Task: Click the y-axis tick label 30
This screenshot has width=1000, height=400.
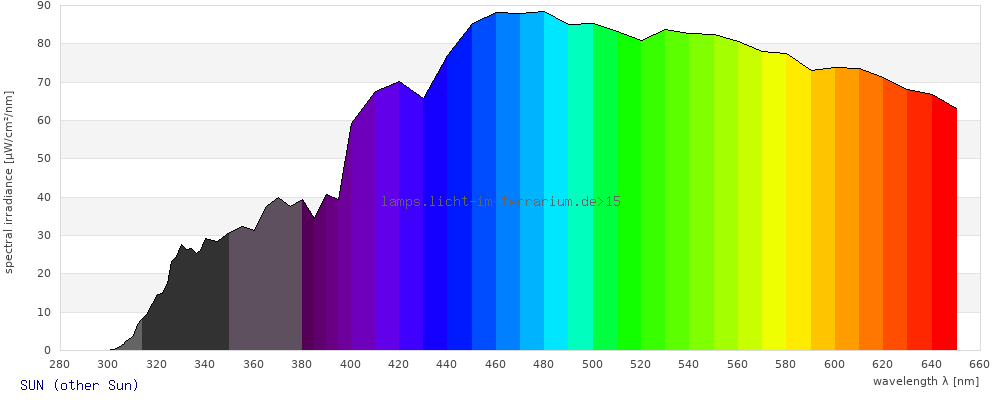Action: [44, 235]
